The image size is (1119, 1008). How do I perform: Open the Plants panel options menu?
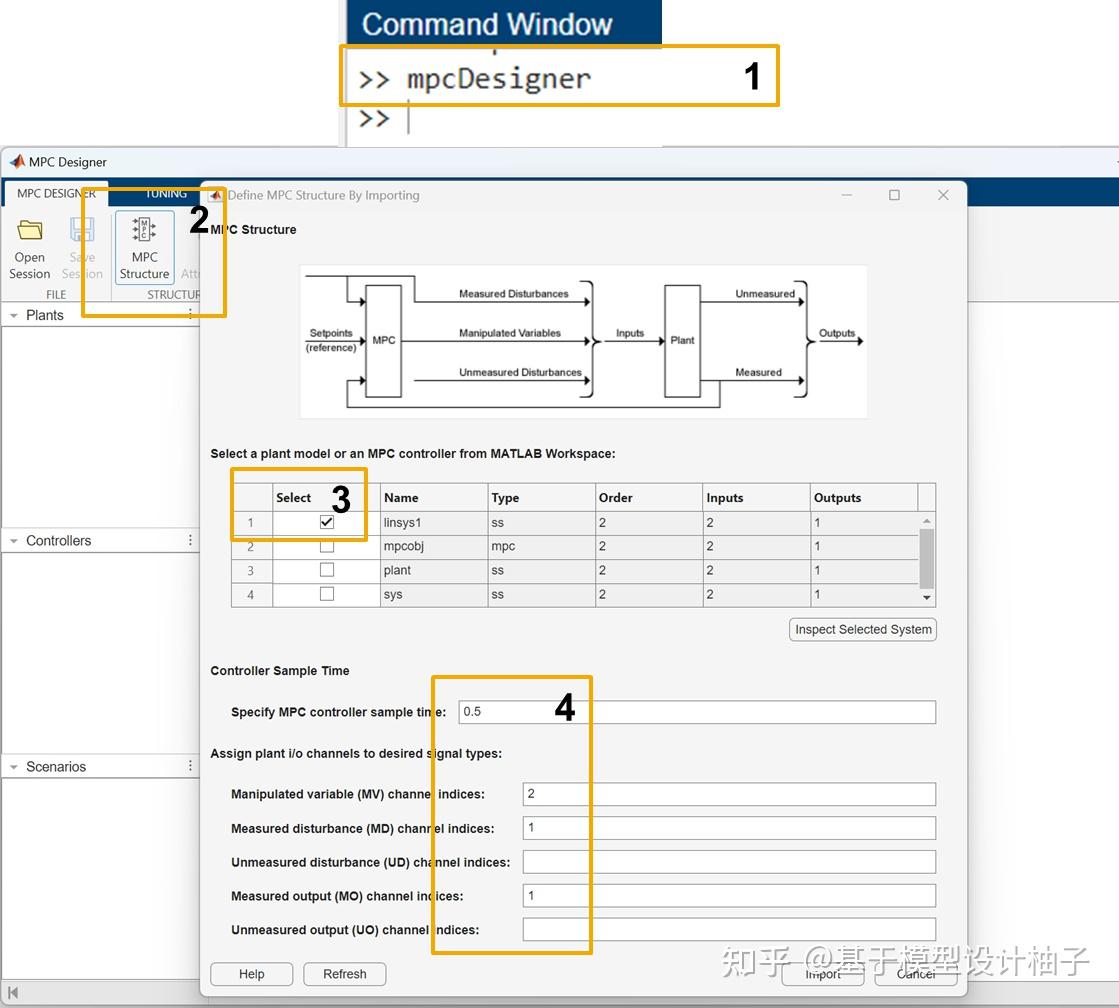[x=189, y=314]
